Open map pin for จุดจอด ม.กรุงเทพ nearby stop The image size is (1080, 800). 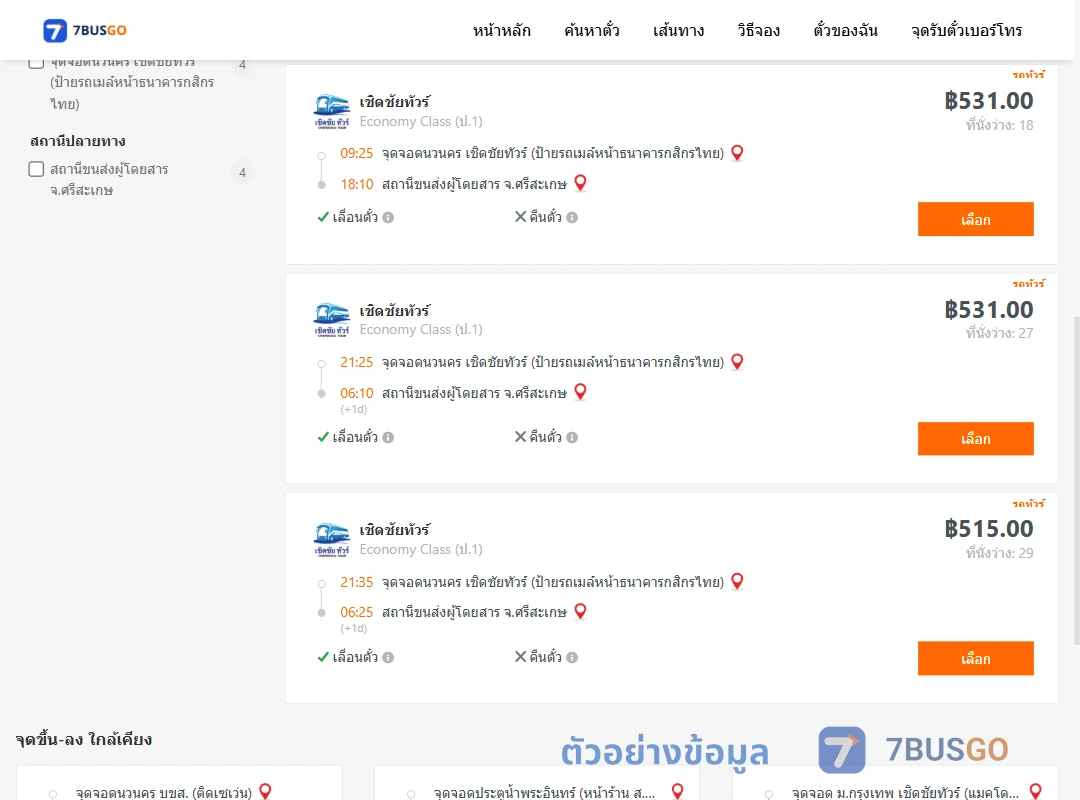pos(1035,792)
